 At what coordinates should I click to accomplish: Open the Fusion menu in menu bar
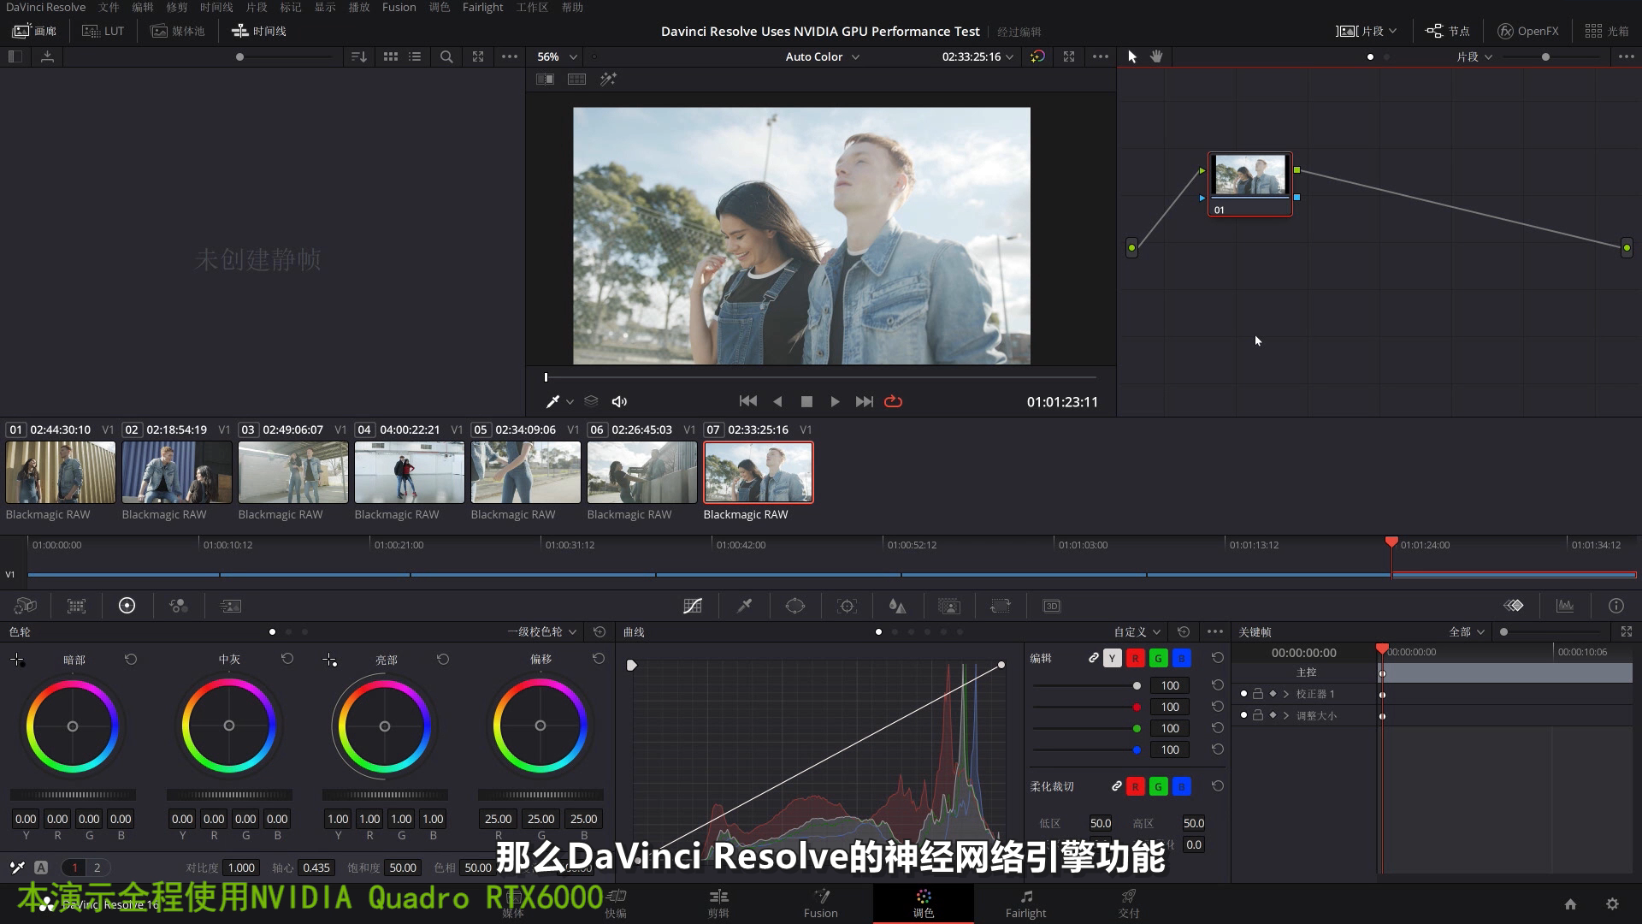[x=399, y=7]
